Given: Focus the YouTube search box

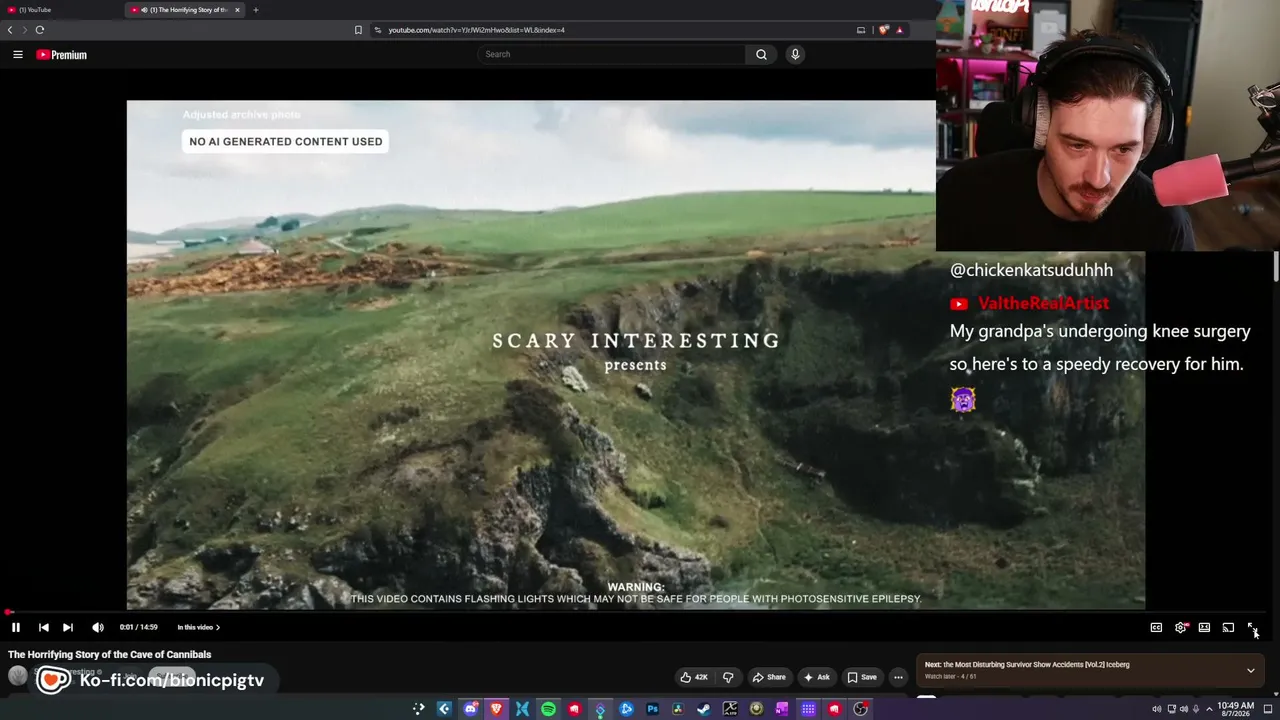Looking at the screenshot, I should (611, 54).
